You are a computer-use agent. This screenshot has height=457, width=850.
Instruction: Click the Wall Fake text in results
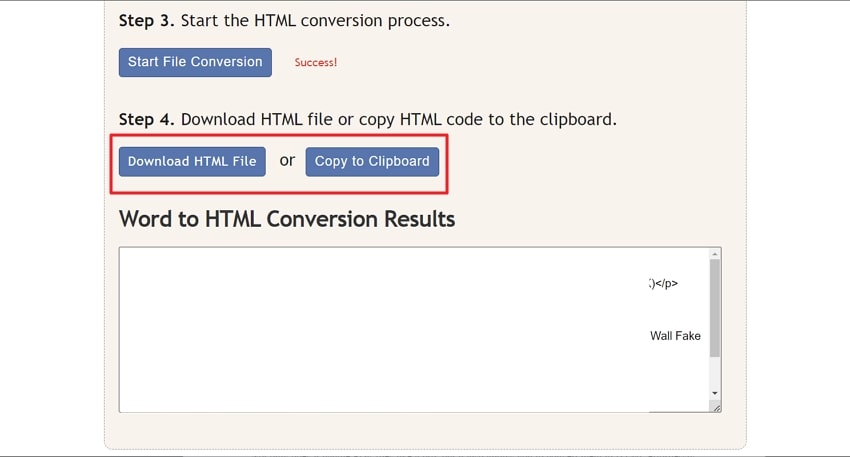click(x=675, y=336)
